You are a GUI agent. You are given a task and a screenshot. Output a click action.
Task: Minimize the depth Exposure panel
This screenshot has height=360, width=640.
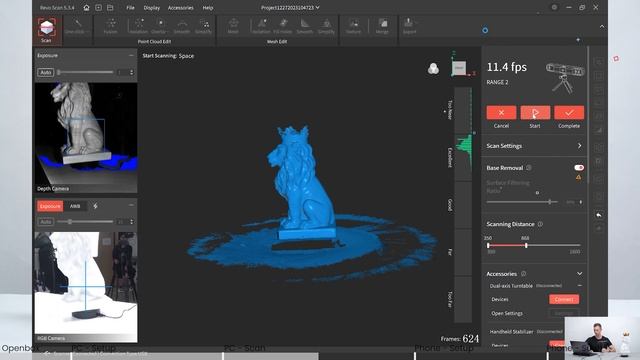131,56
